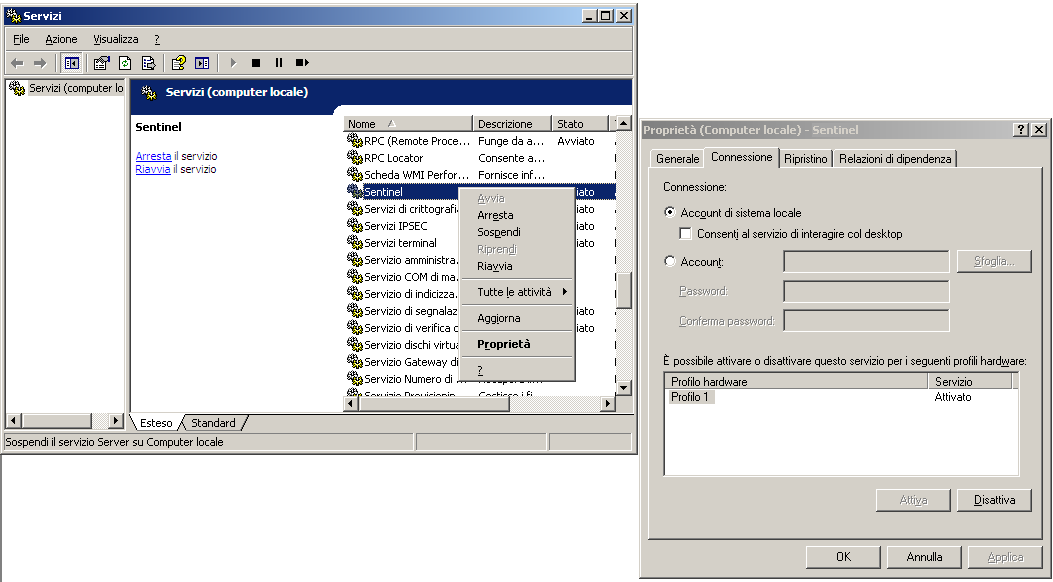Select the Account di sistema locale radio button

click(670, 212)
